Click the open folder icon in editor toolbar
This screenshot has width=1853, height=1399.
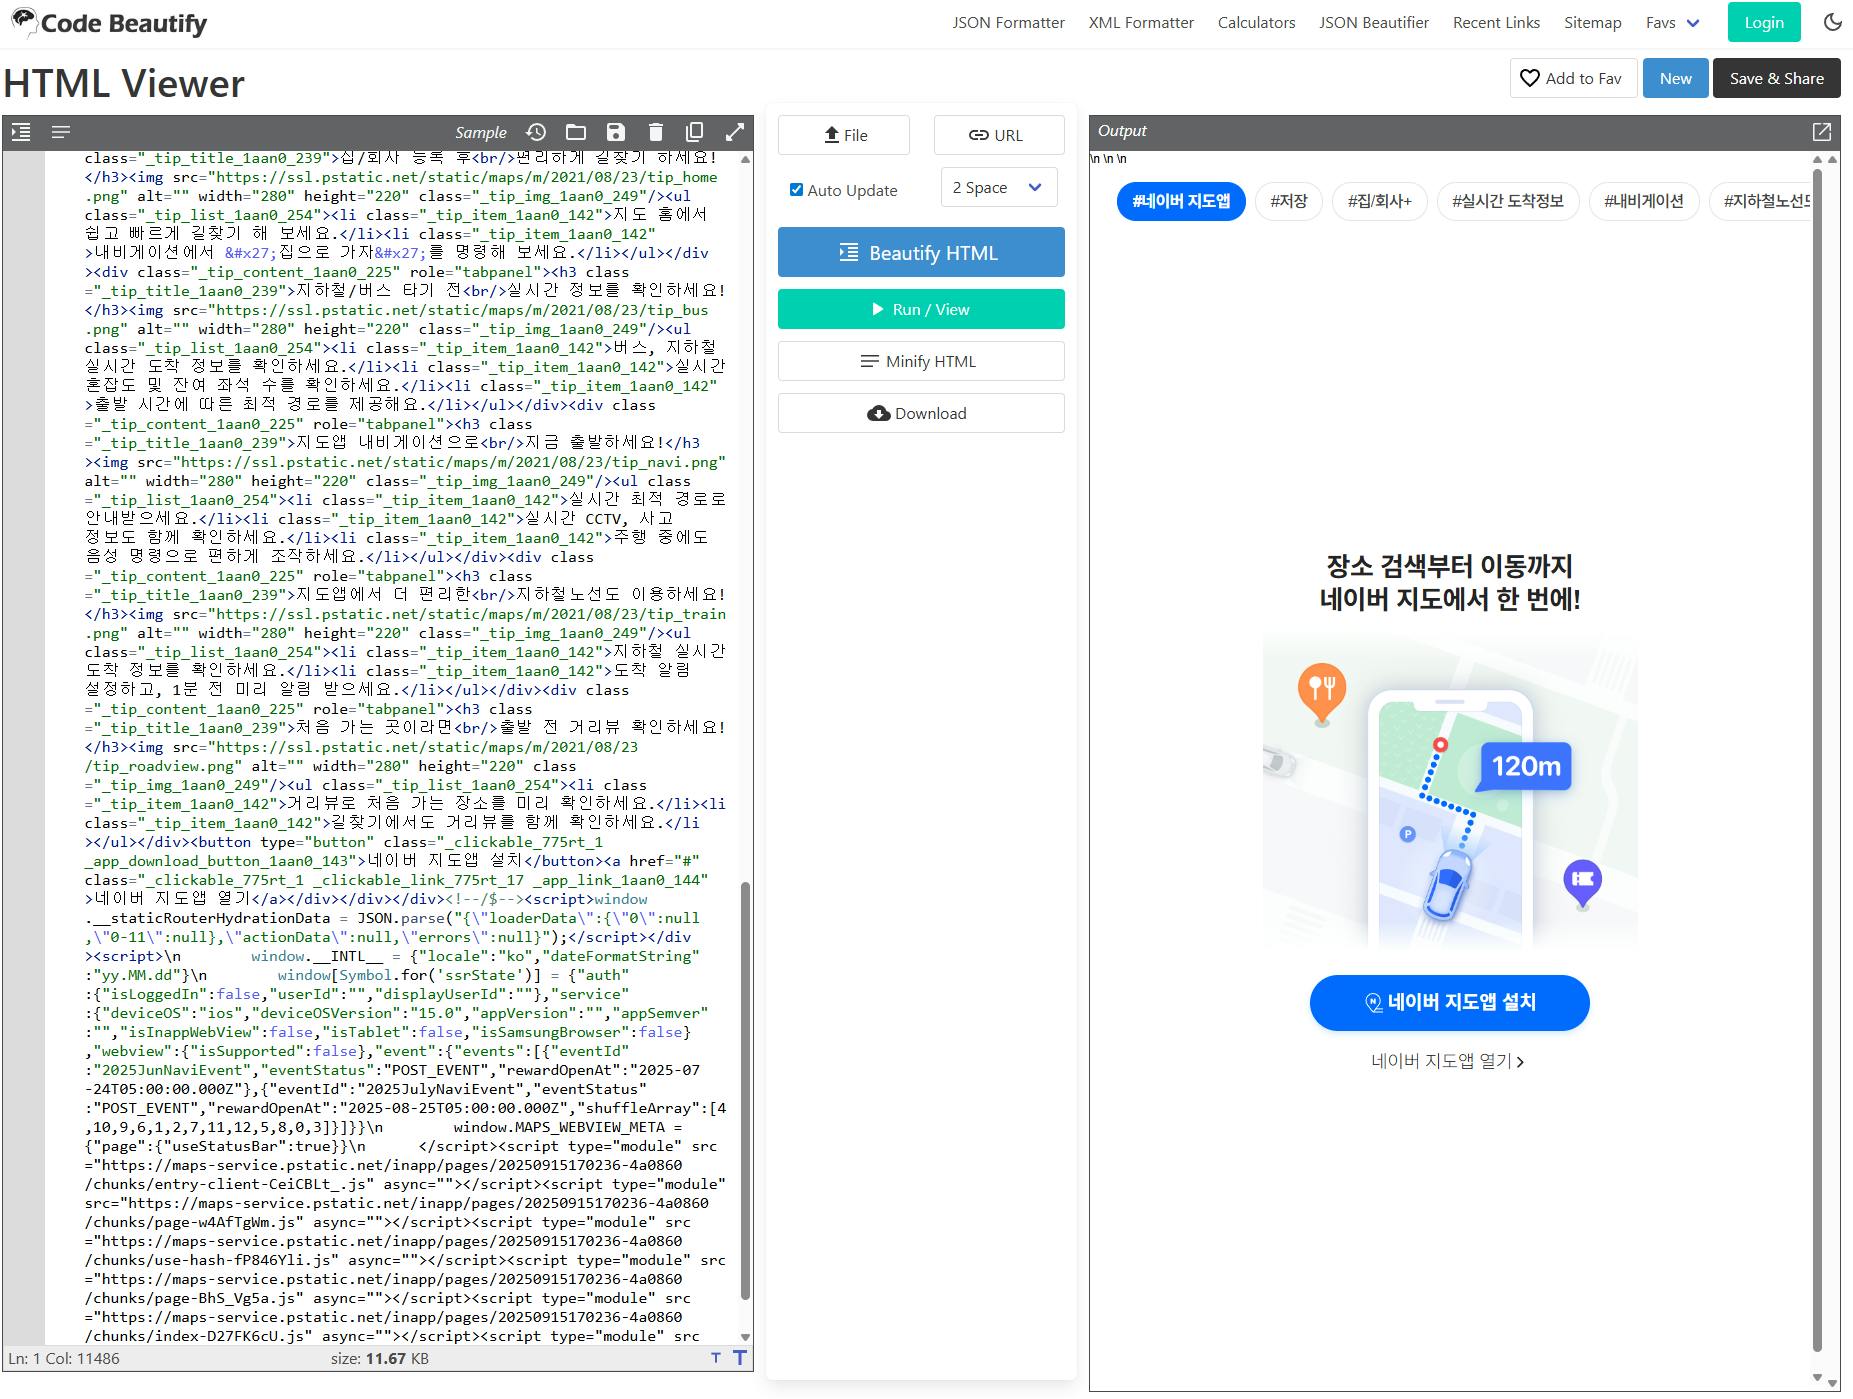[576, 132]
